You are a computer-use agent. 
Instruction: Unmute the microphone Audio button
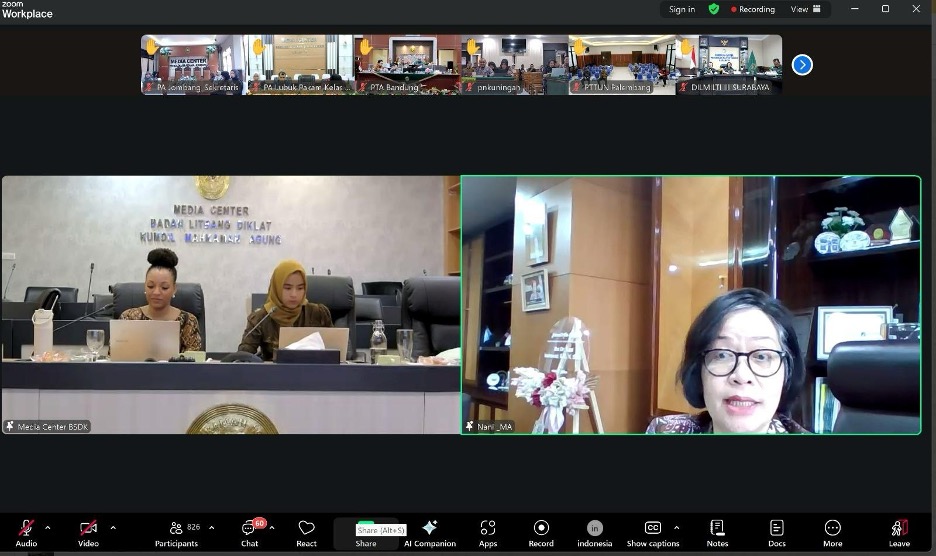coord(26,533)
